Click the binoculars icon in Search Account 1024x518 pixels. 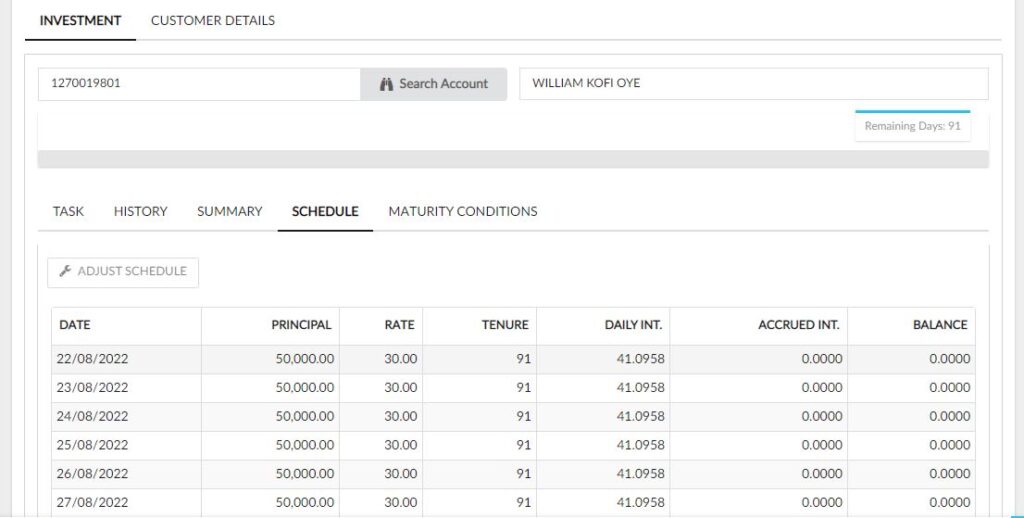(x=386, y=84)
